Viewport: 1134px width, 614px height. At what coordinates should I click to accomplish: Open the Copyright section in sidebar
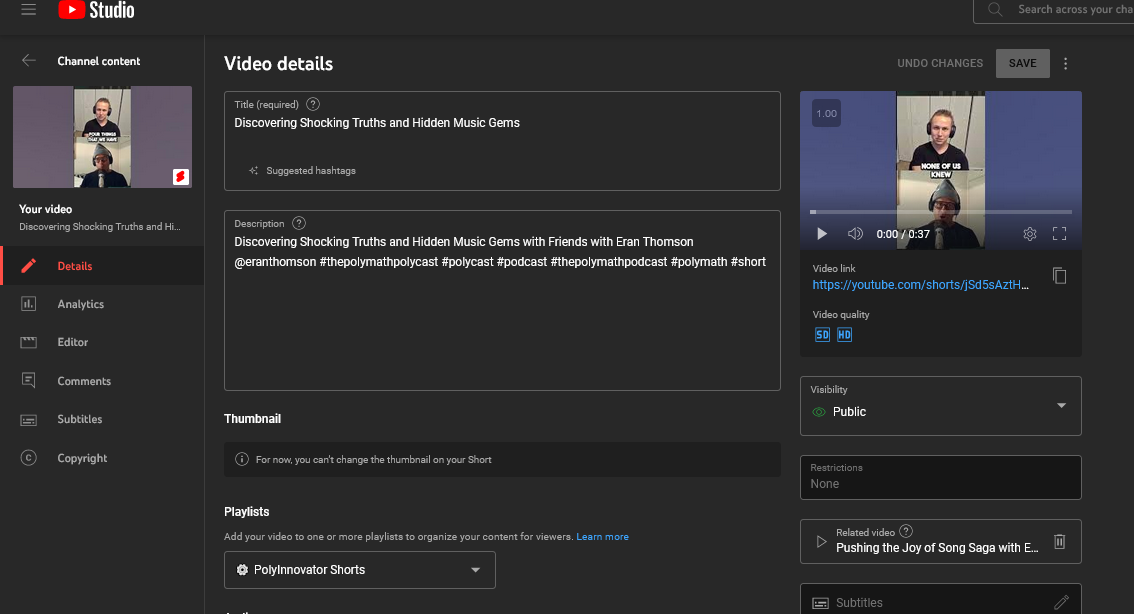[x=82, y=458]
